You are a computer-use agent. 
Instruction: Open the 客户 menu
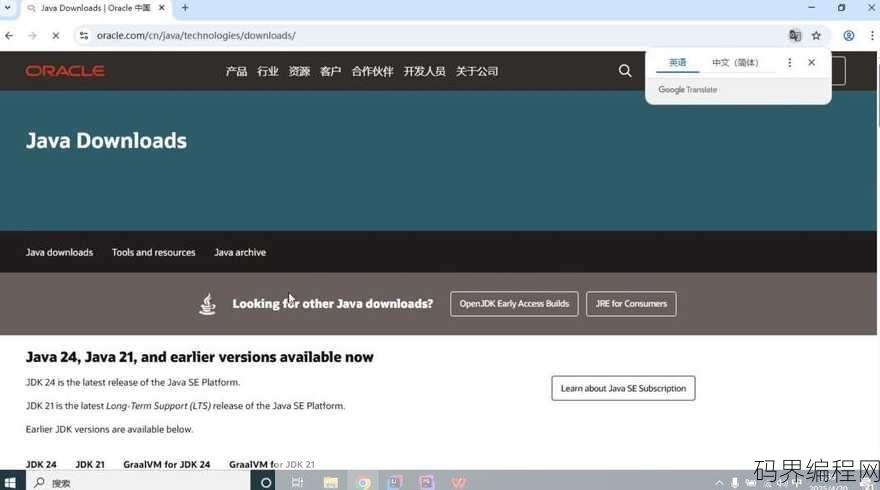[x=331, y=71]
